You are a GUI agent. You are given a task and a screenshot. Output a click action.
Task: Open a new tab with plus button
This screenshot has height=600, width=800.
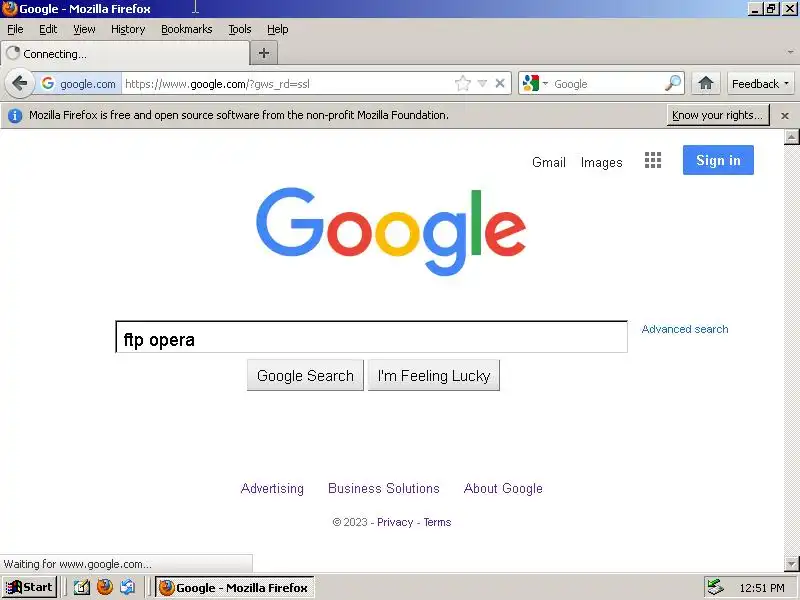coord(264,53)
